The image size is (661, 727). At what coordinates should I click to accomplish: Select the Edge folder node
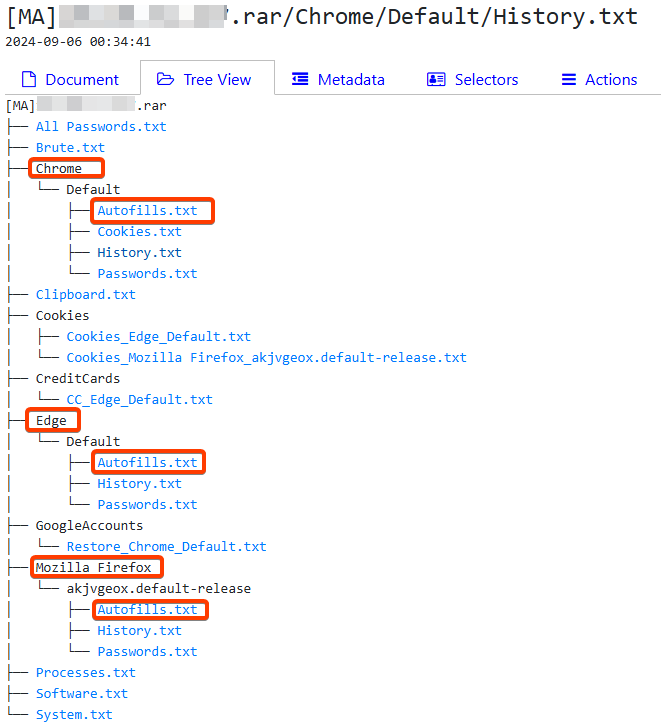(51, 421)
